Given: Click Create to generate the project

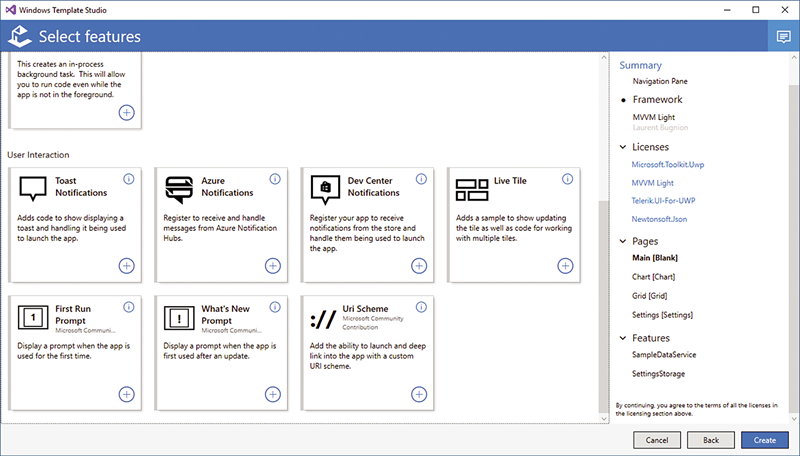Looking at the screenshot, I should pos(765,440).
